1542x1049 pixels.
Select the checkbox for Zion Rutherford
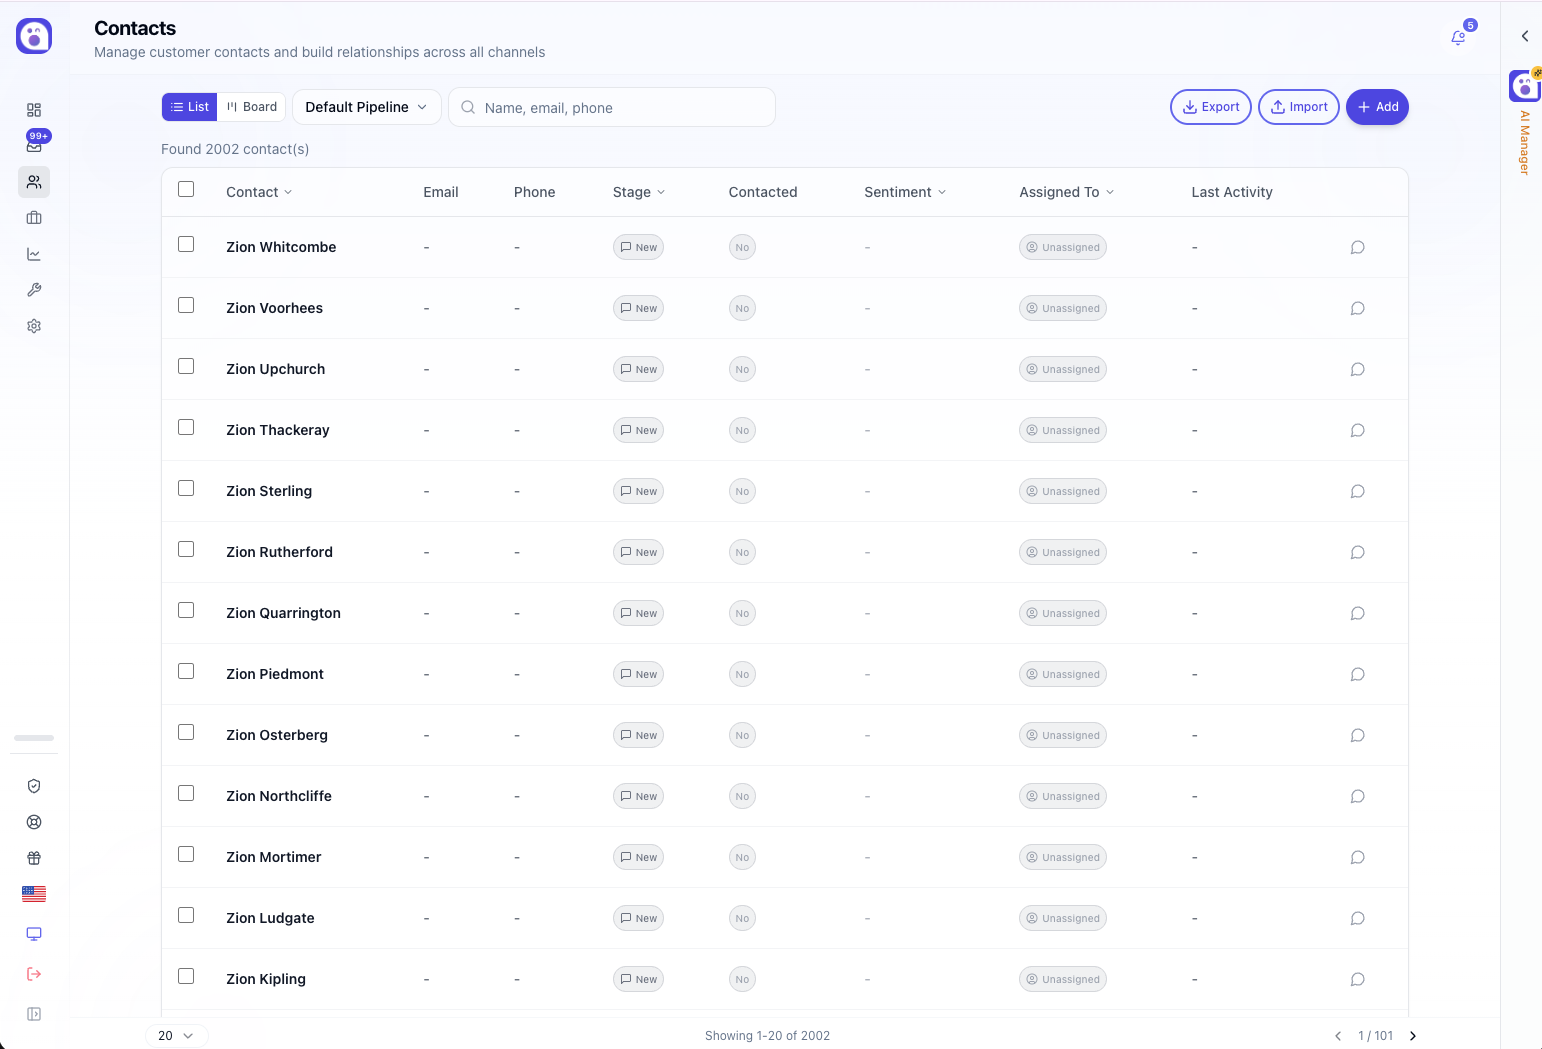186,549
